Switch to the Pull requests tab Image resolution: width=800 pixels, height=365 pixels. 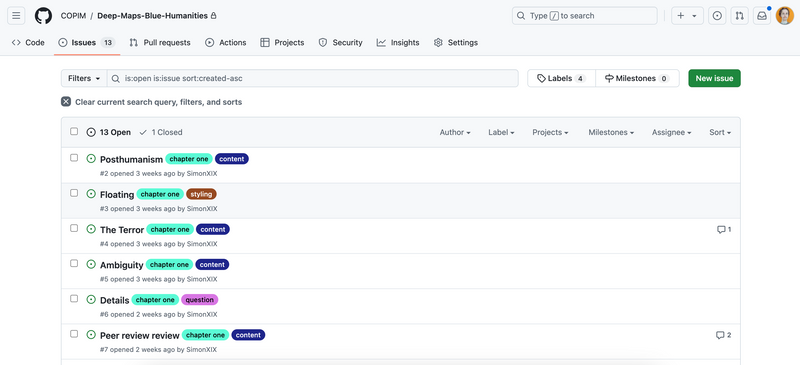160,42
